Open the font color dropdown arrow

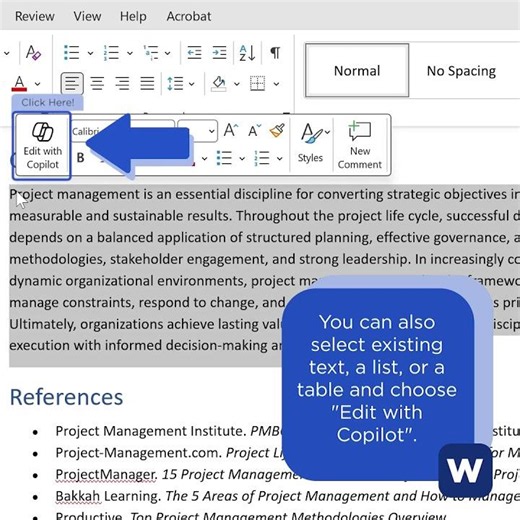[38, 84]
